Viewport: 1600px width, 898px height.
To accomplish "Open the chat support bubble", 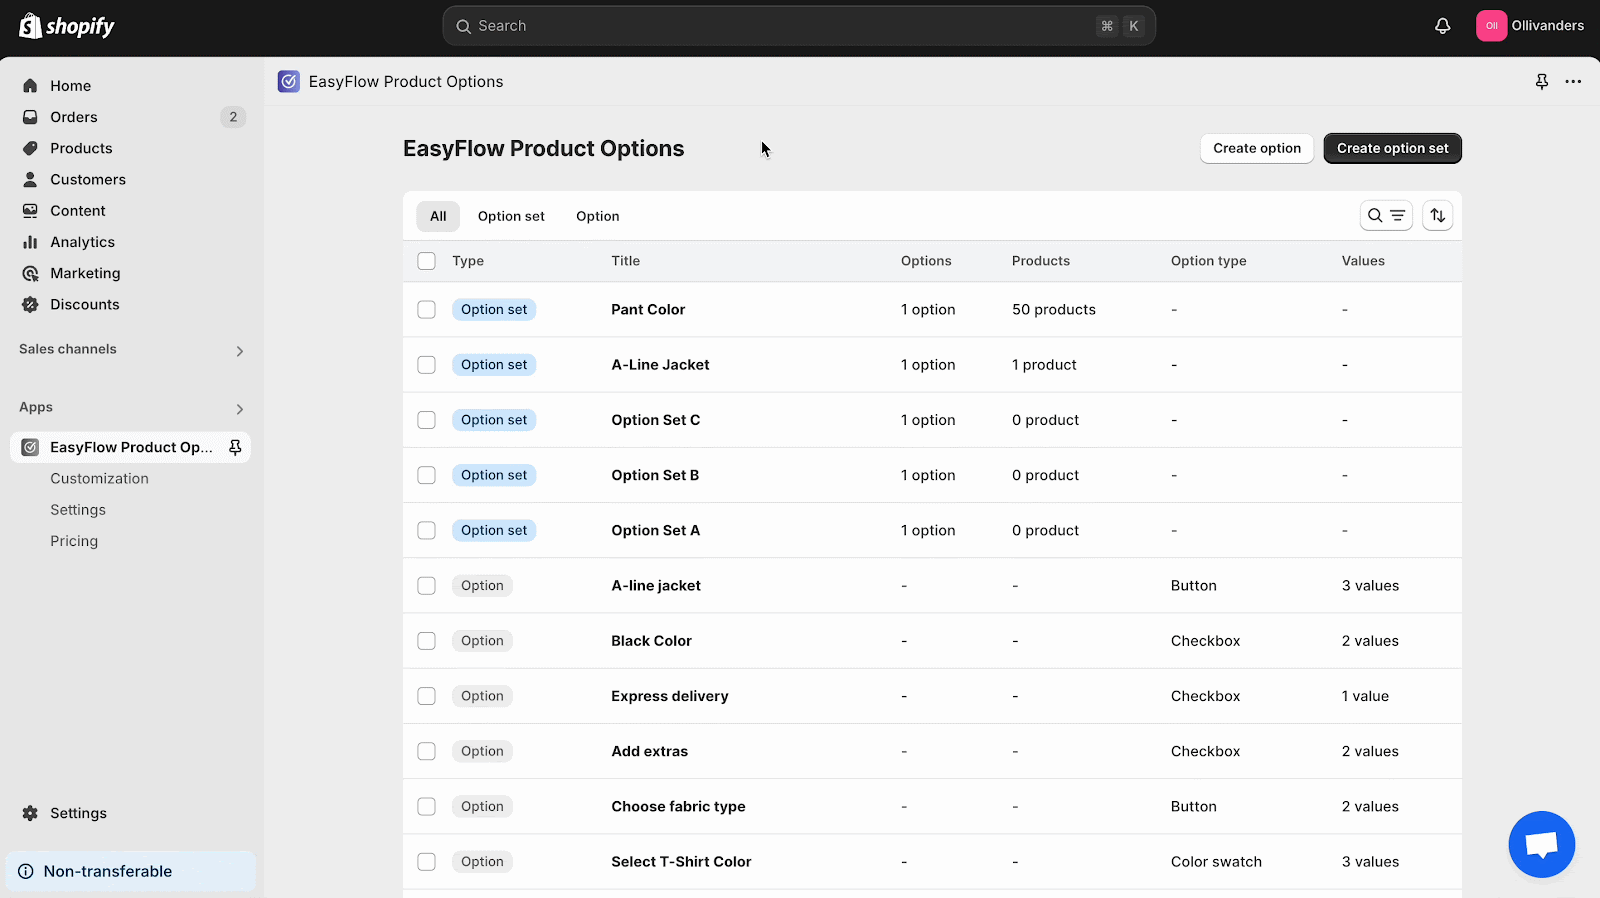I will point(1541,844).
